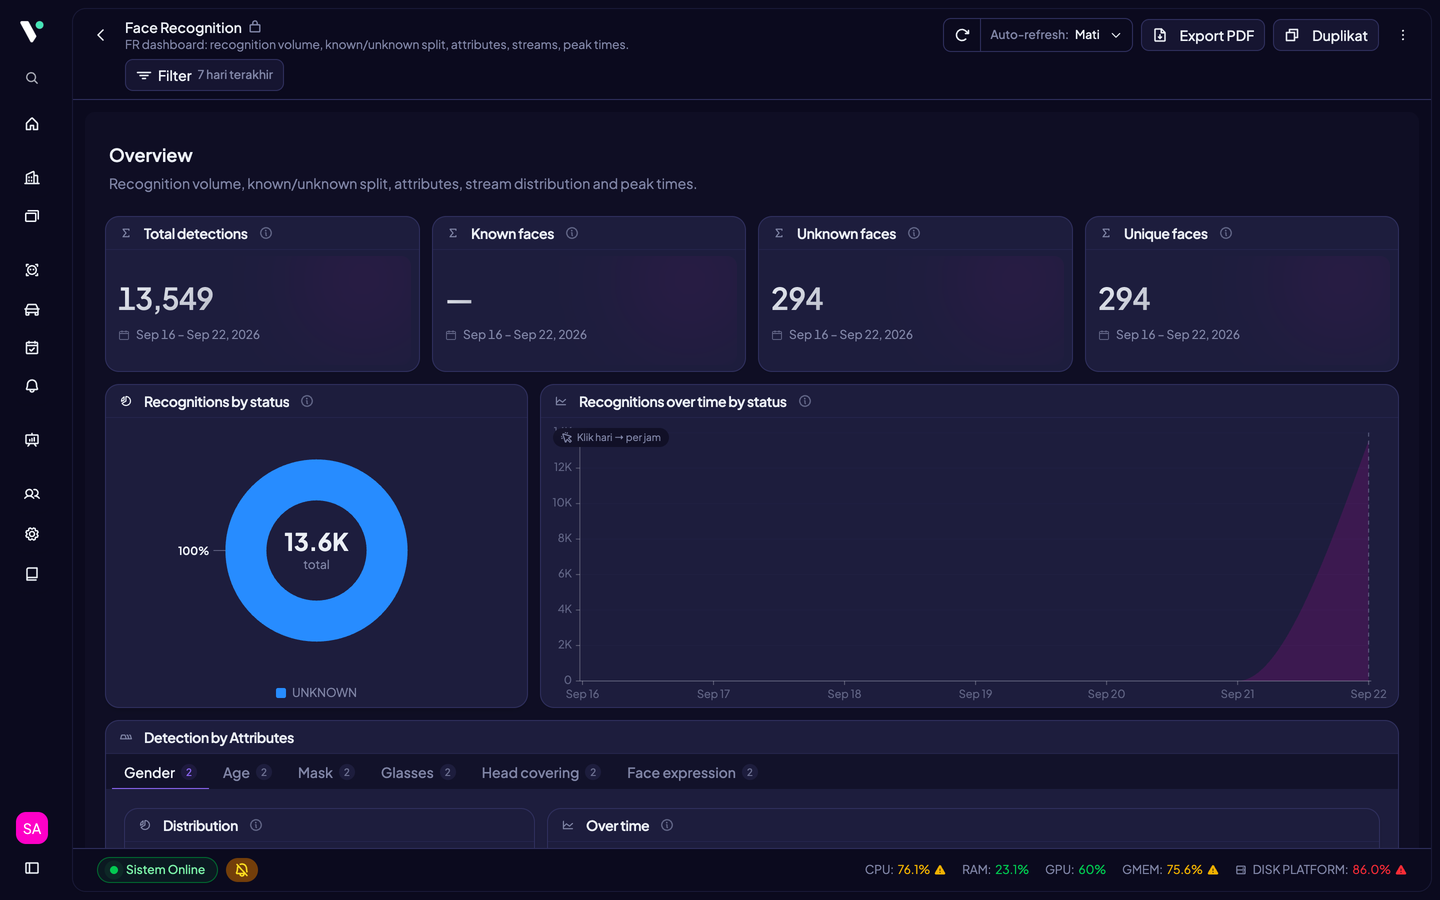The image size is (1440, 900).
Task: Toggle the muted alert bell in status bar
Action: (x=242, y=870)
